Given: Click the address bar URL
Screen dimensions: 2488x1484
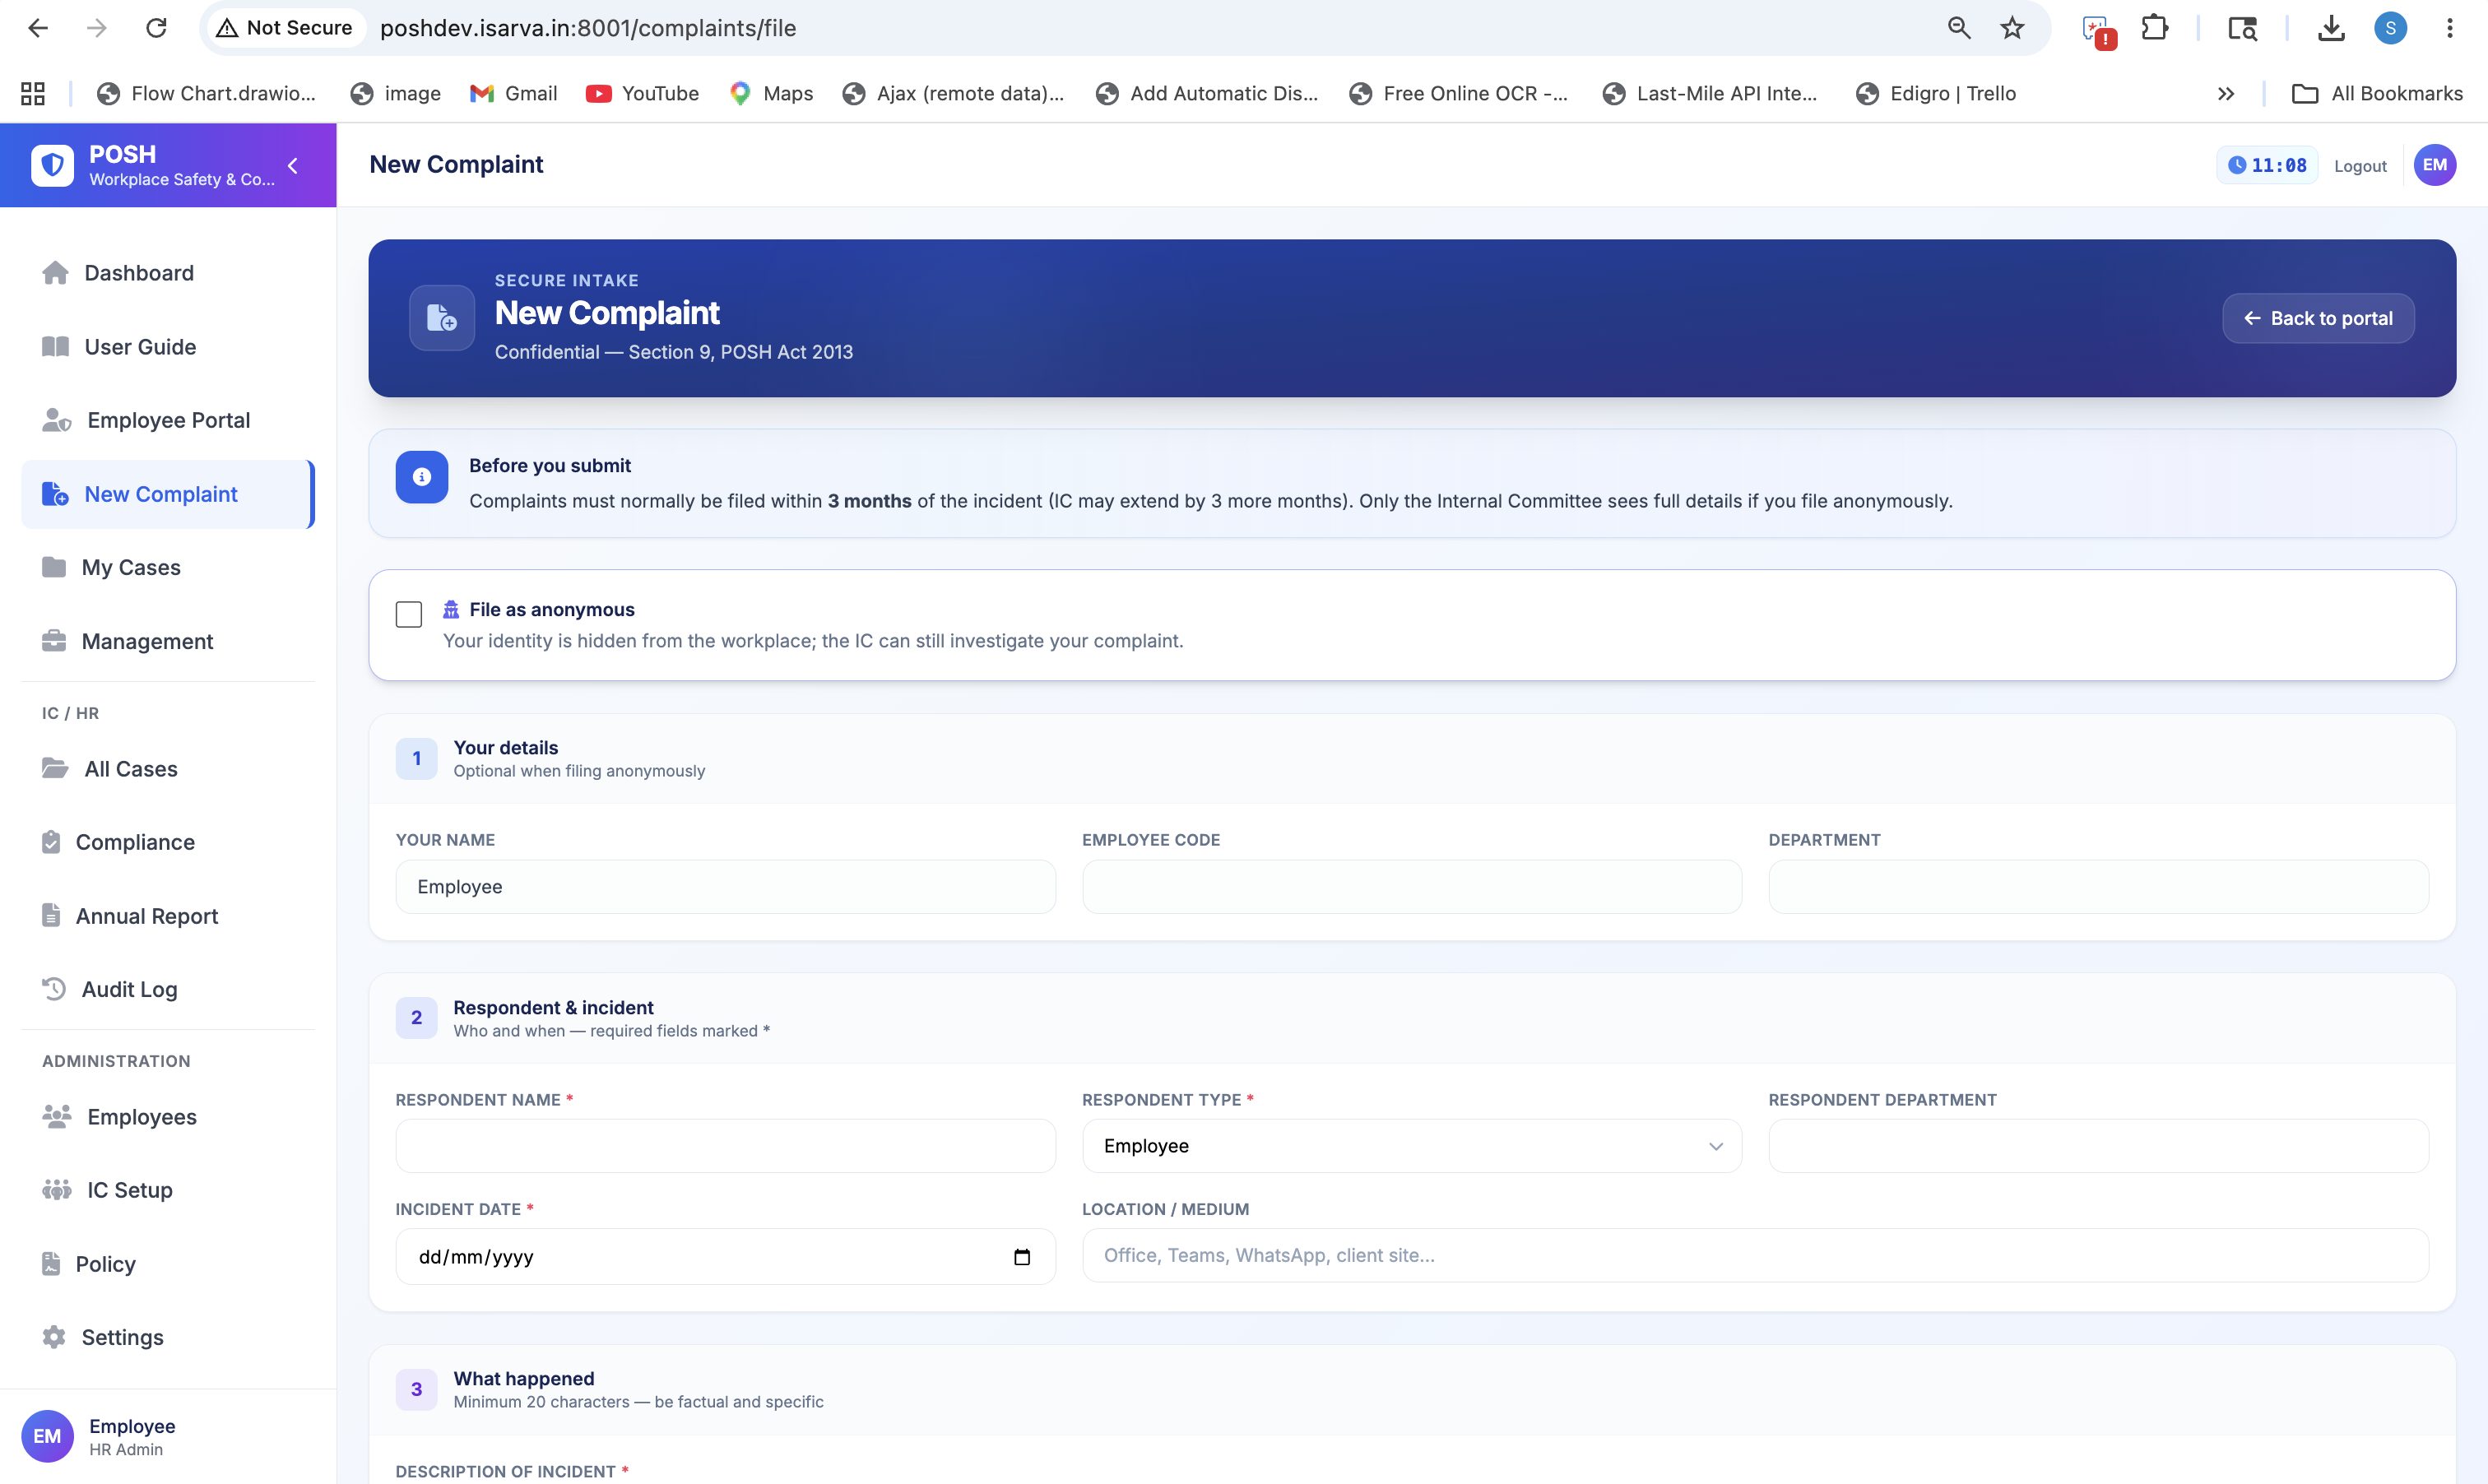Looking at the screenshot, I should [x=588, y=28].
